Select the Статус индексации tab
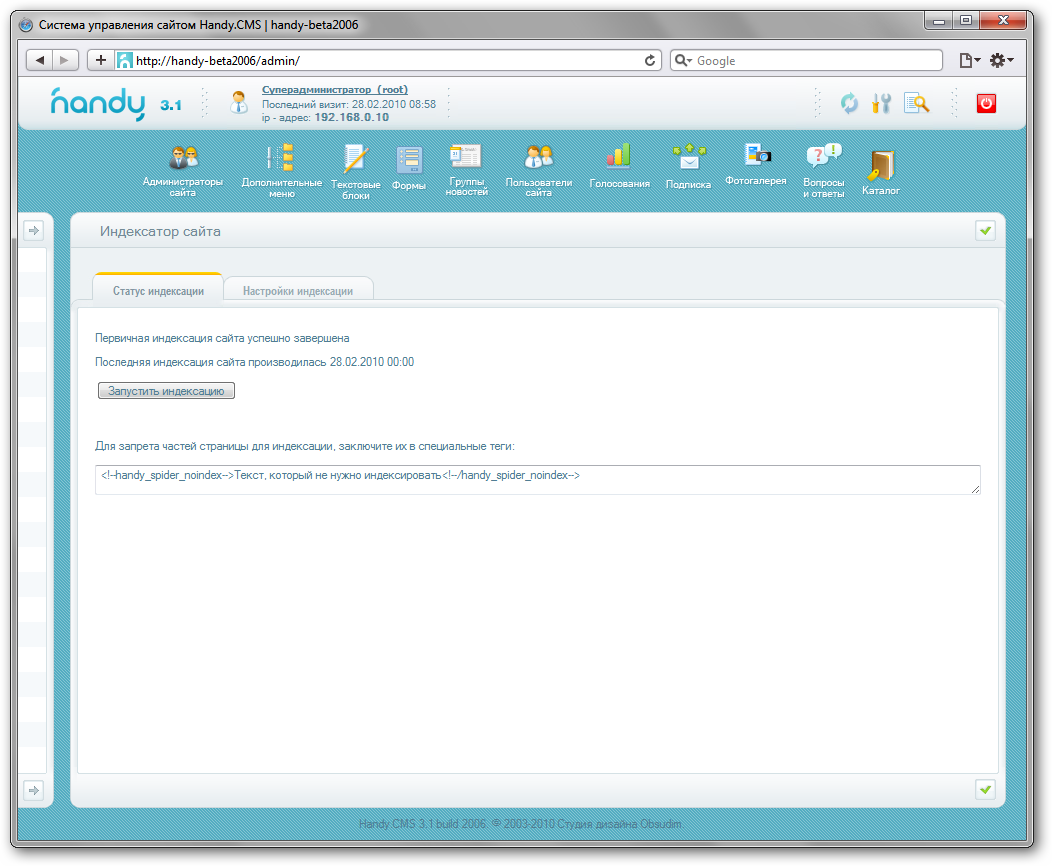1052x866 pixels. (x=156, y=291)
